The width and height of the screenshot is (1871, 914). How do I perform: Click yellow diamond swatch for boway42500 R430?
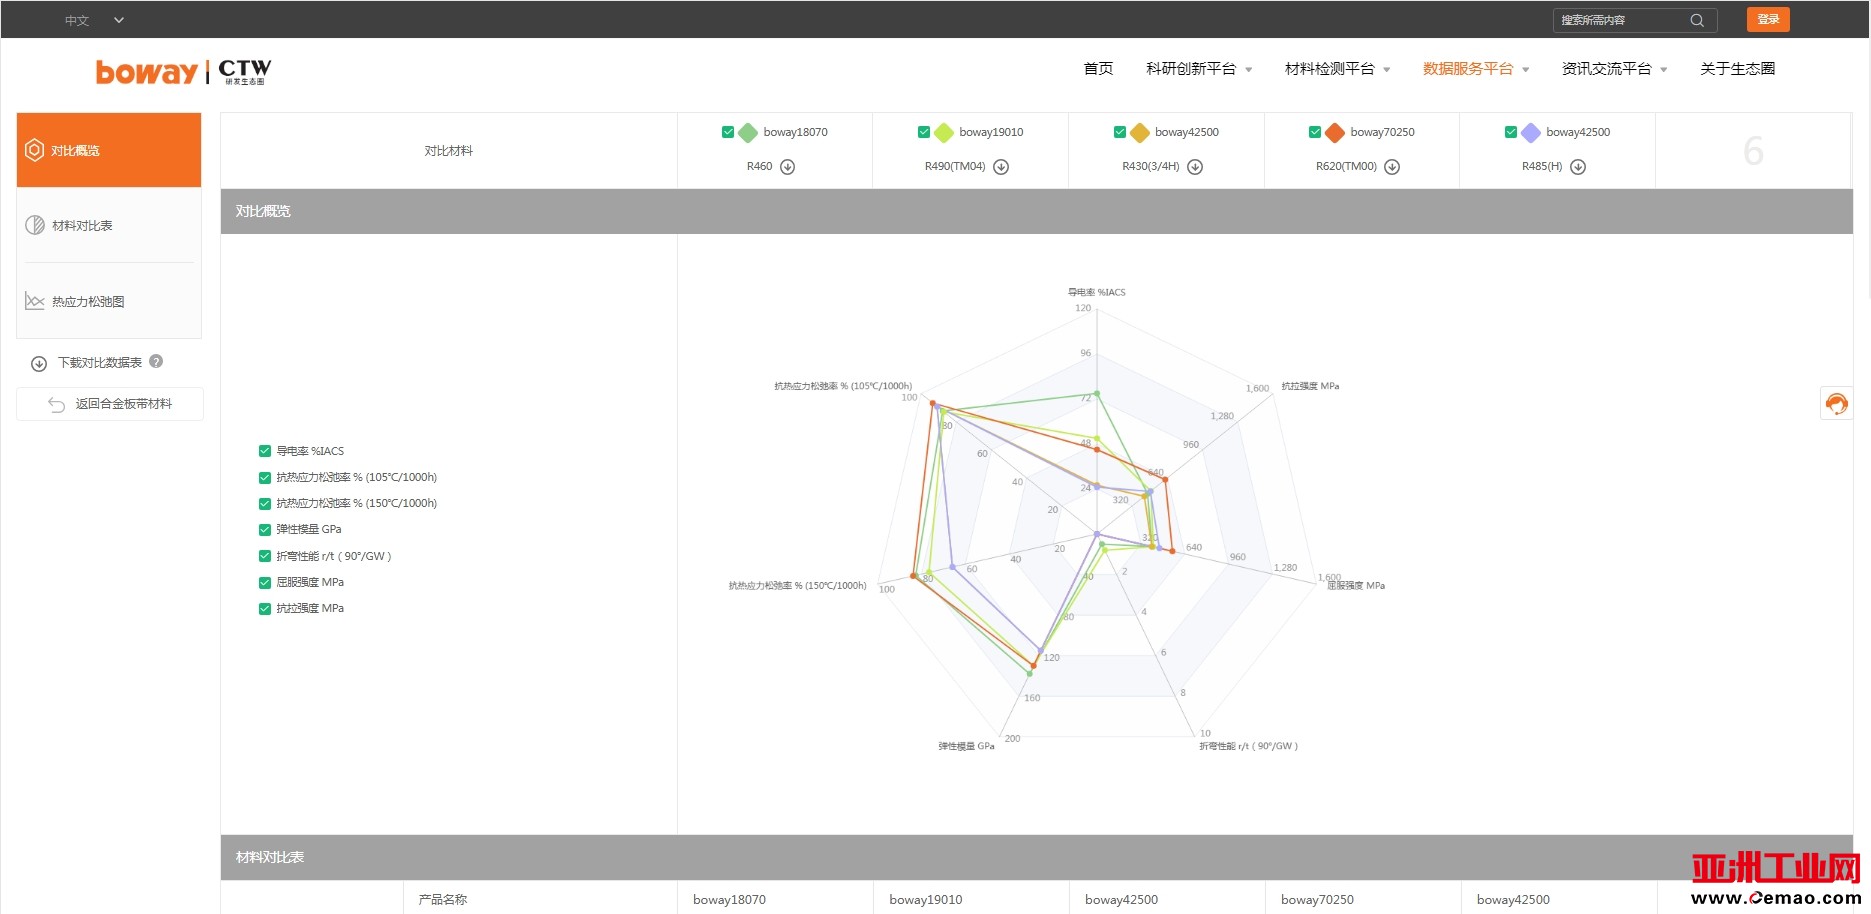tap(1140, 132)
